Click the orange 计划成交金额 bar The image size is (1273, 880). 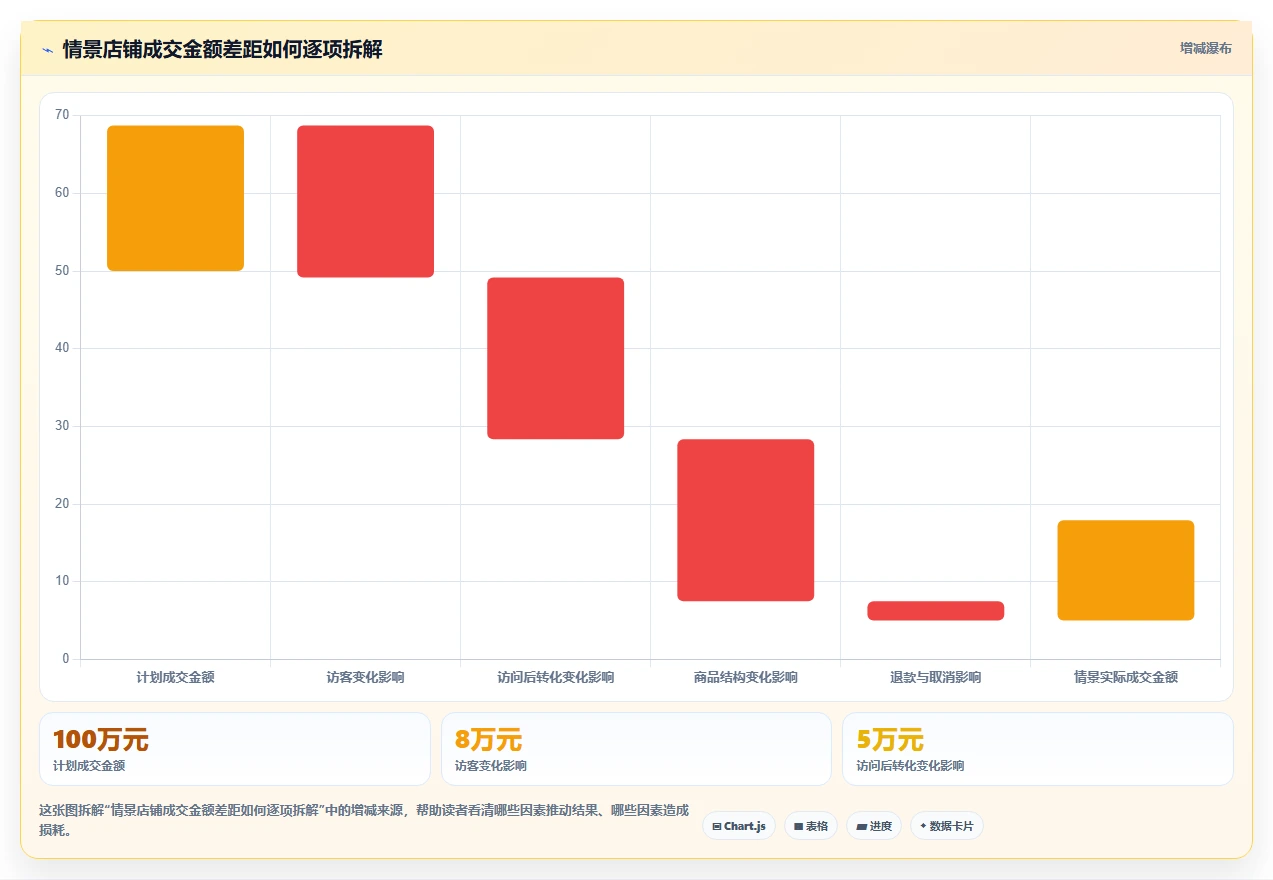pyautogui.click(x=175, y=198)
